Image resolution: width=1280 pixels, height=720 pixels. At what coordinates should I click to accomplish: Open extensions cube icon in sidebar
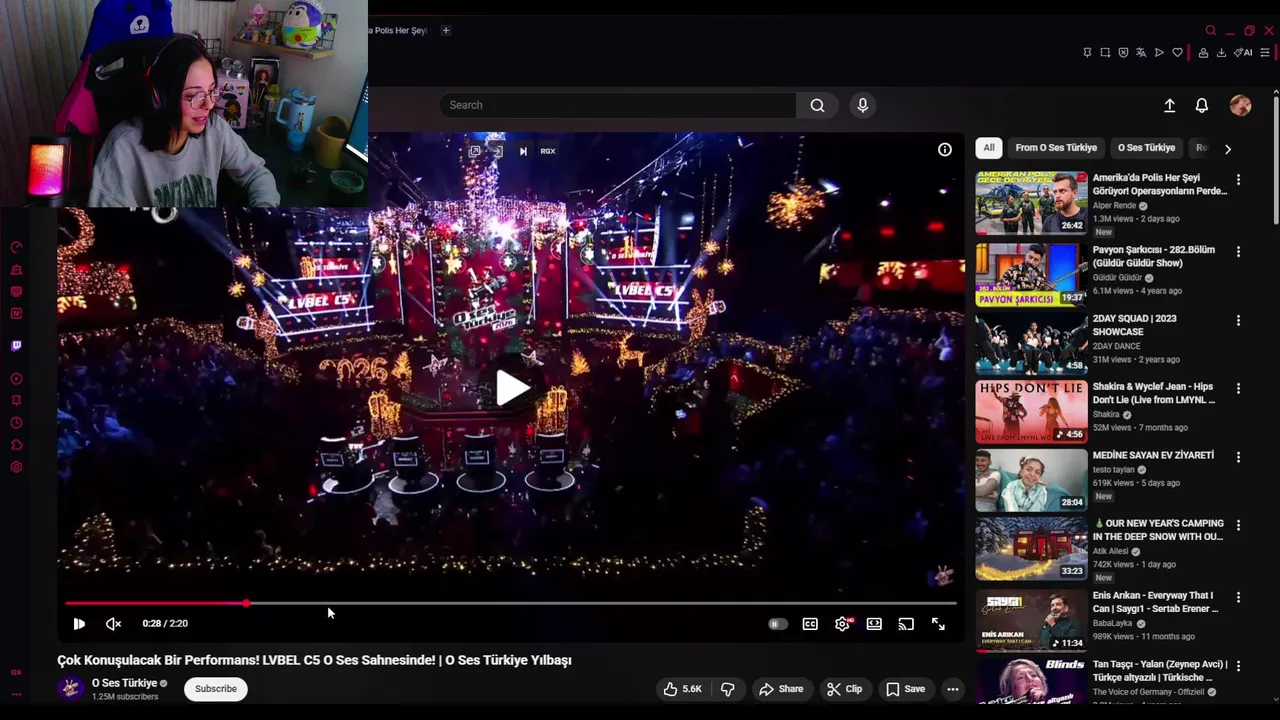16,445
